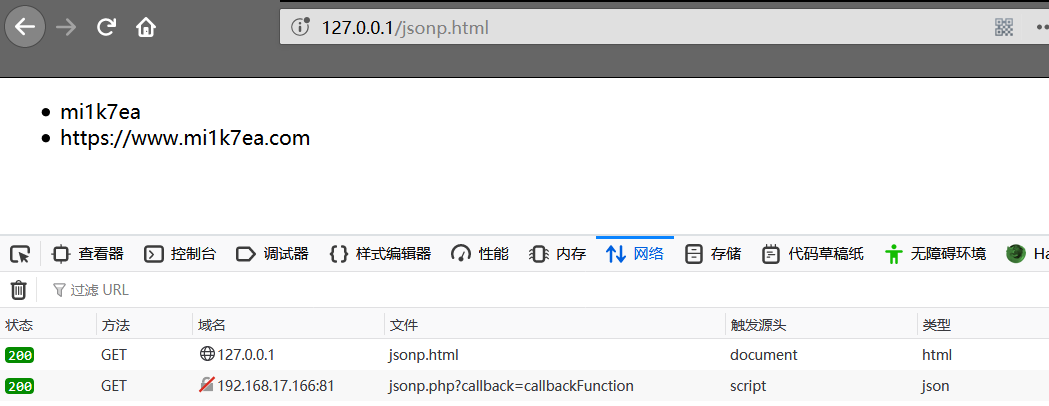Open the 调试器 debugger tab
1049x406 pixels.
(272, 254)
